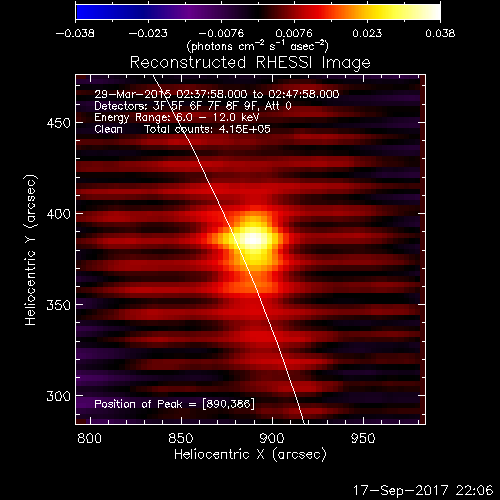Click the '-0.023' color bar label
The image size is (500, 500).
[x=148, y=33]
